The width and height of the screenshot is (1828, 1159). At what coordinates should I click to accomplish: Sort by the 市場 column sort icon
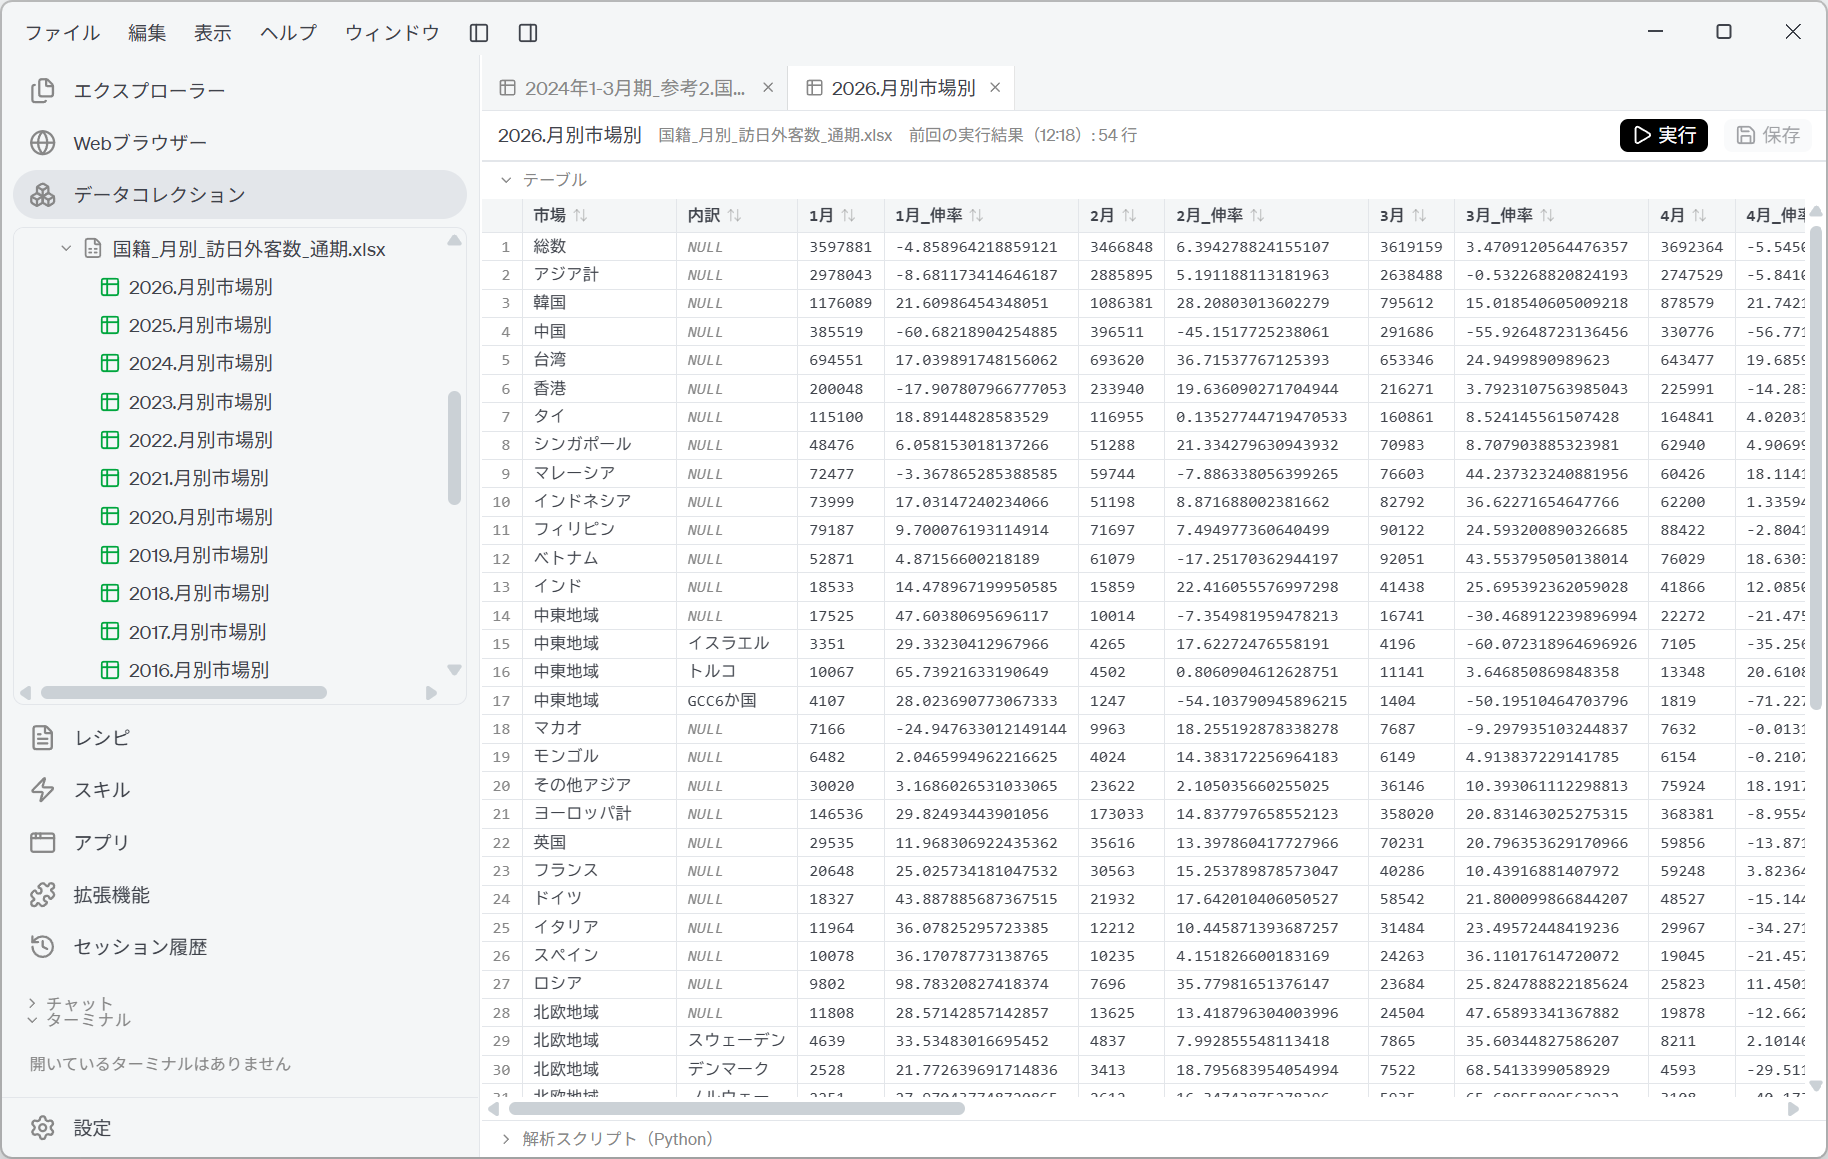[581, 216]
